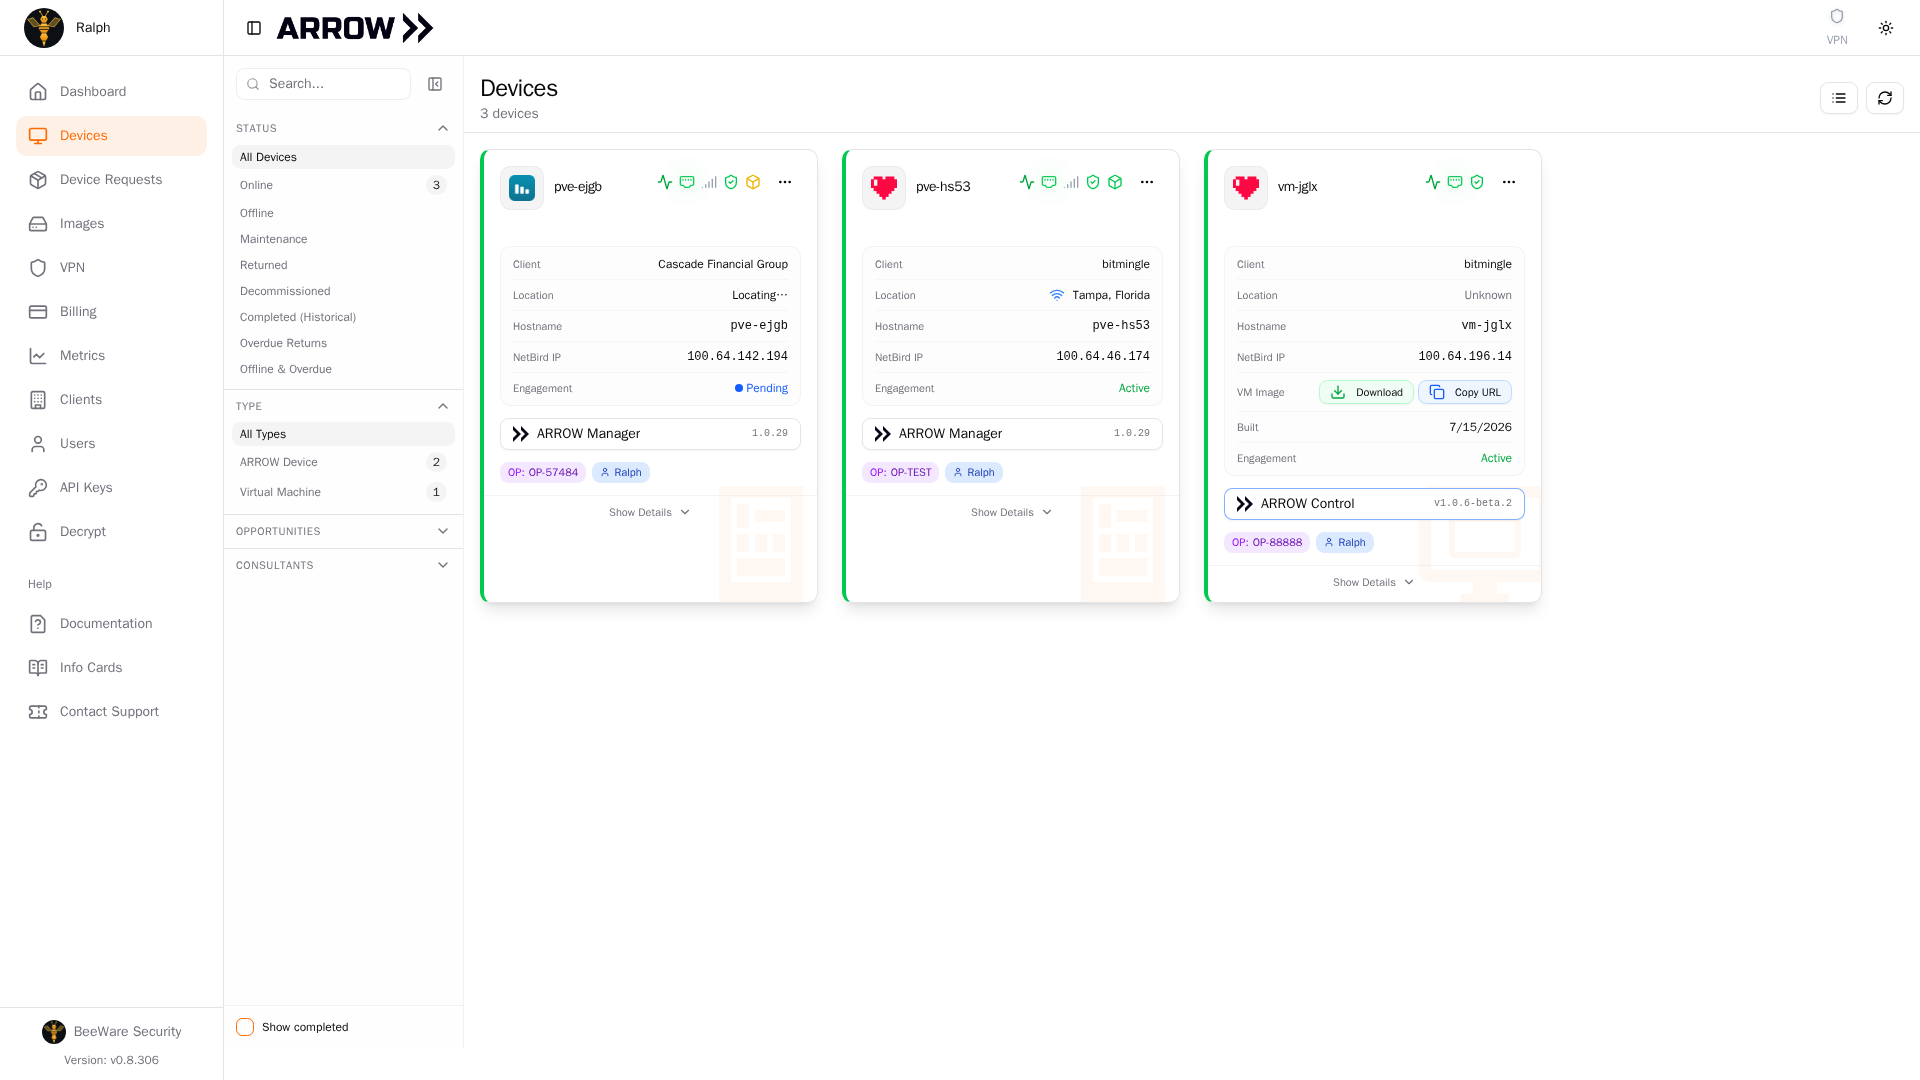
Task: Click the OP-88888 opportunity tag
Action: [1267, 542]
